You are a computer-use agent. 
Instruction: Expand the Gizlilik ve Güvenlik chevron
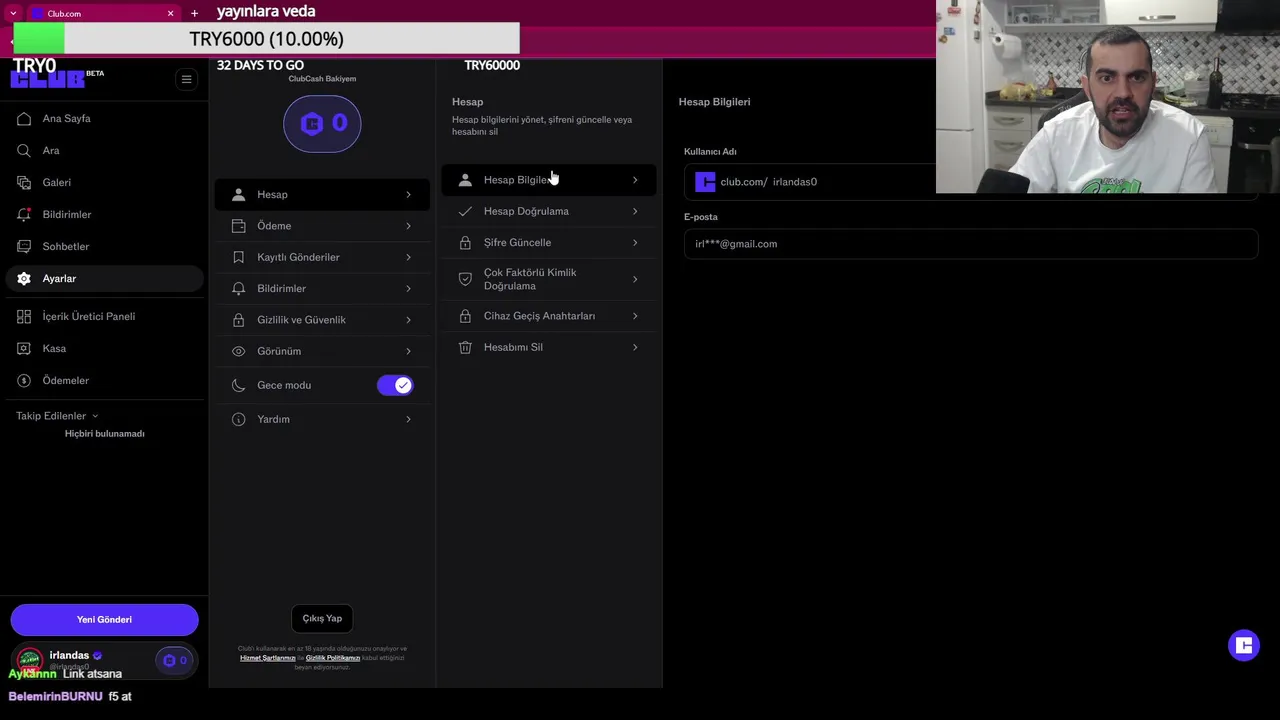(x=408, y=320)
